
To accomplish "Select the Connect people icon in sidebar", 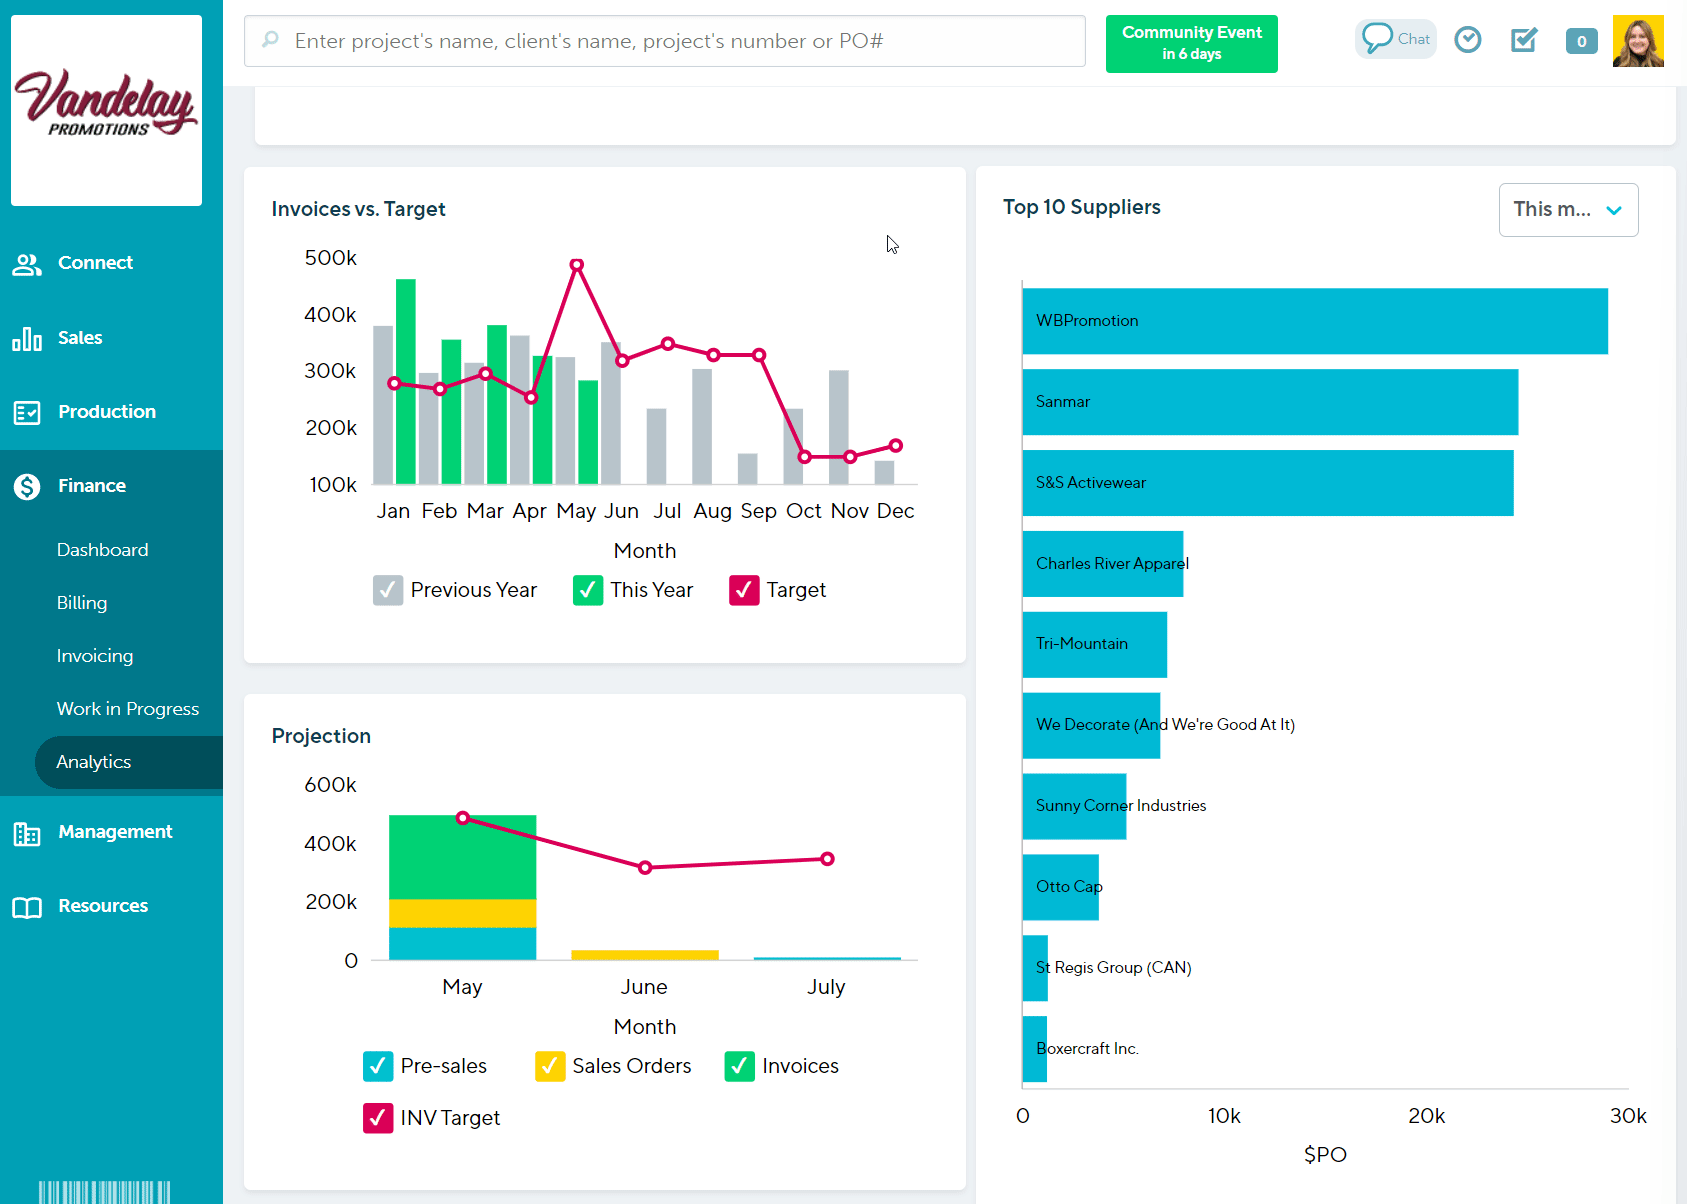I will 27,263.
